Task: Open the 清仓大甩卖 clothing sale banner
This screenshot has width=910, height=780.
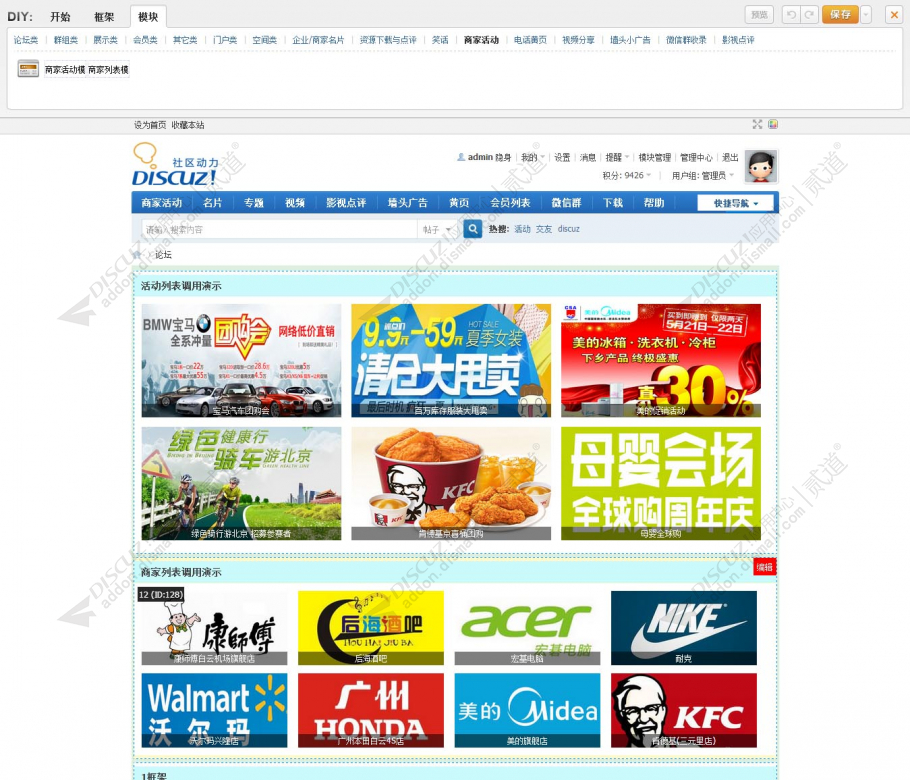Action: click(451, 360)
